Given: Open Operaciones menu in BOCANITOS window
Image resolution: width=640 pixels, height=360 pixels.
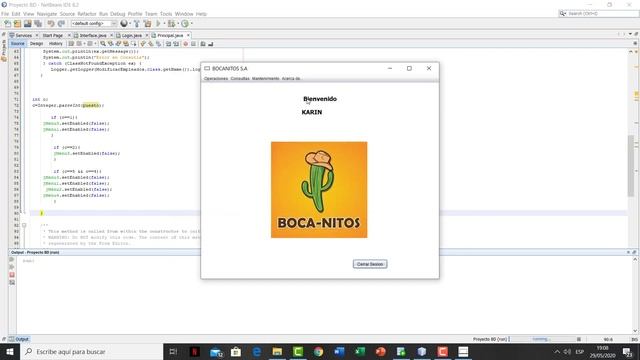Looking at the screenshot, I should click(216, 78).
